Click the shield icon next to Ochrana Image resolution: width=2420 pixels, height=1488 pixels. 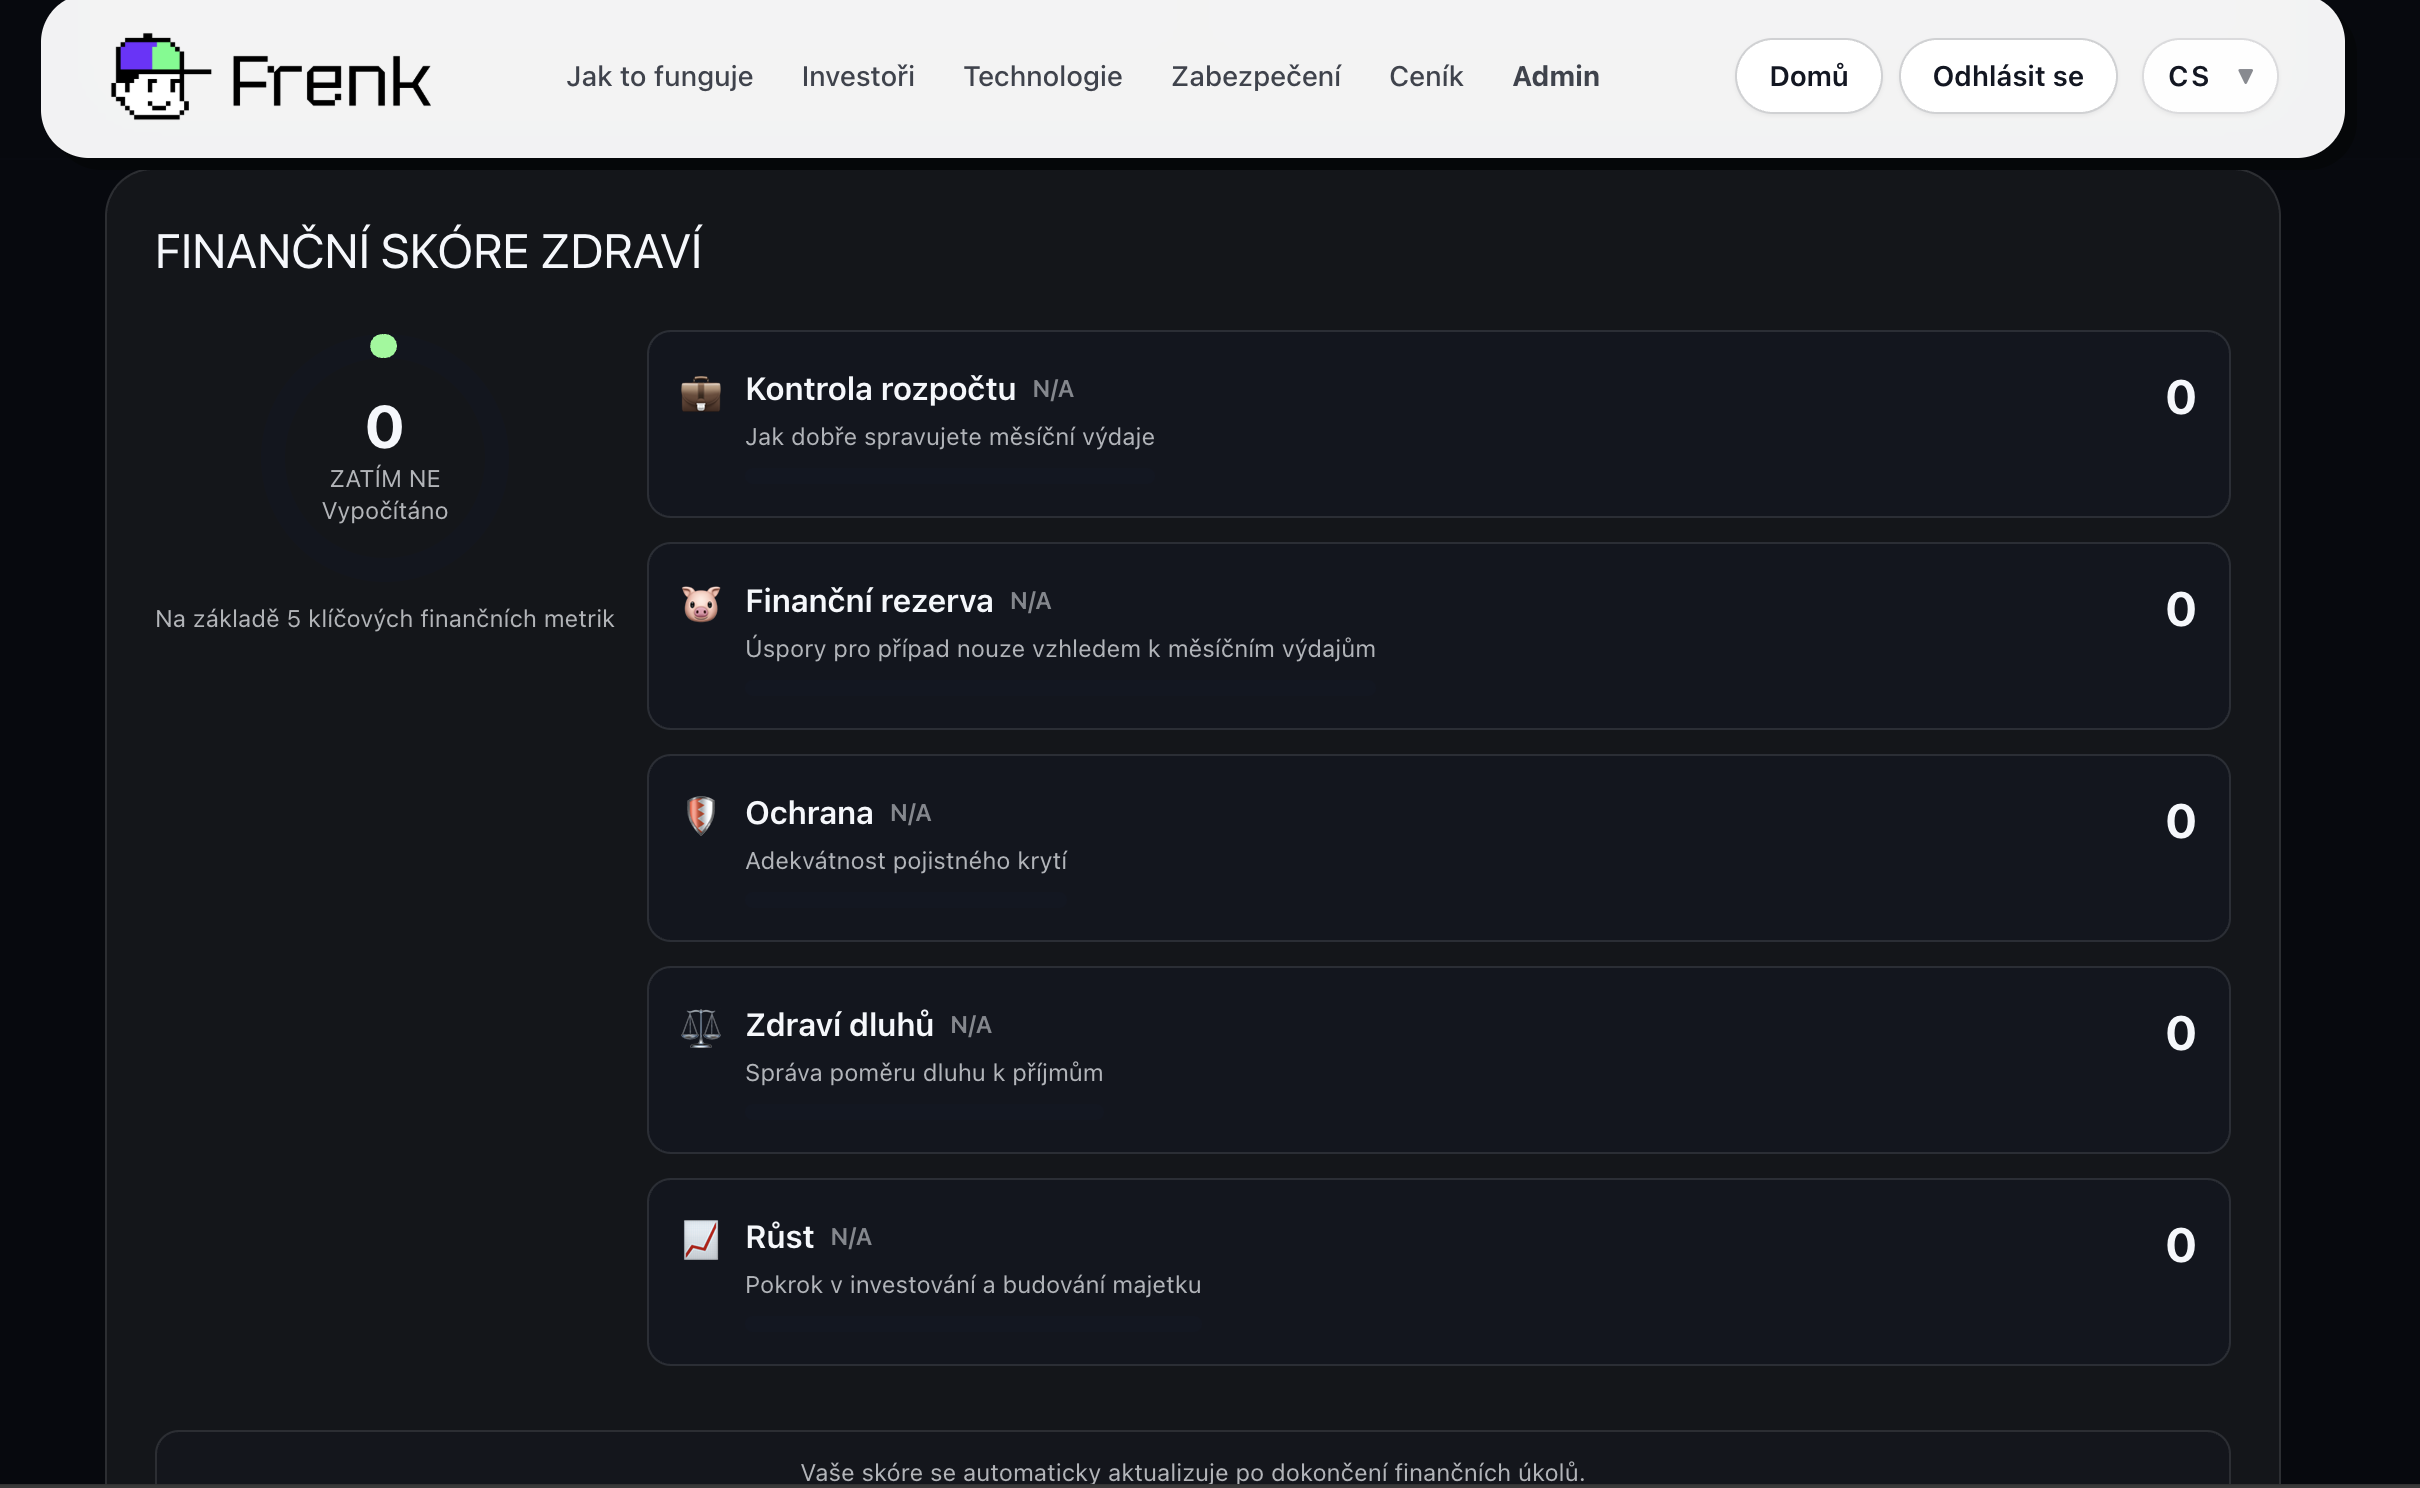(x=700, y=815)
